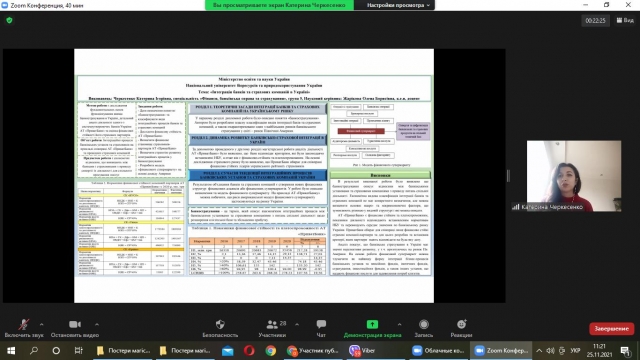Open the view settings dropdown at top
The image size is (640, 360).
click(x=394, y=5)
